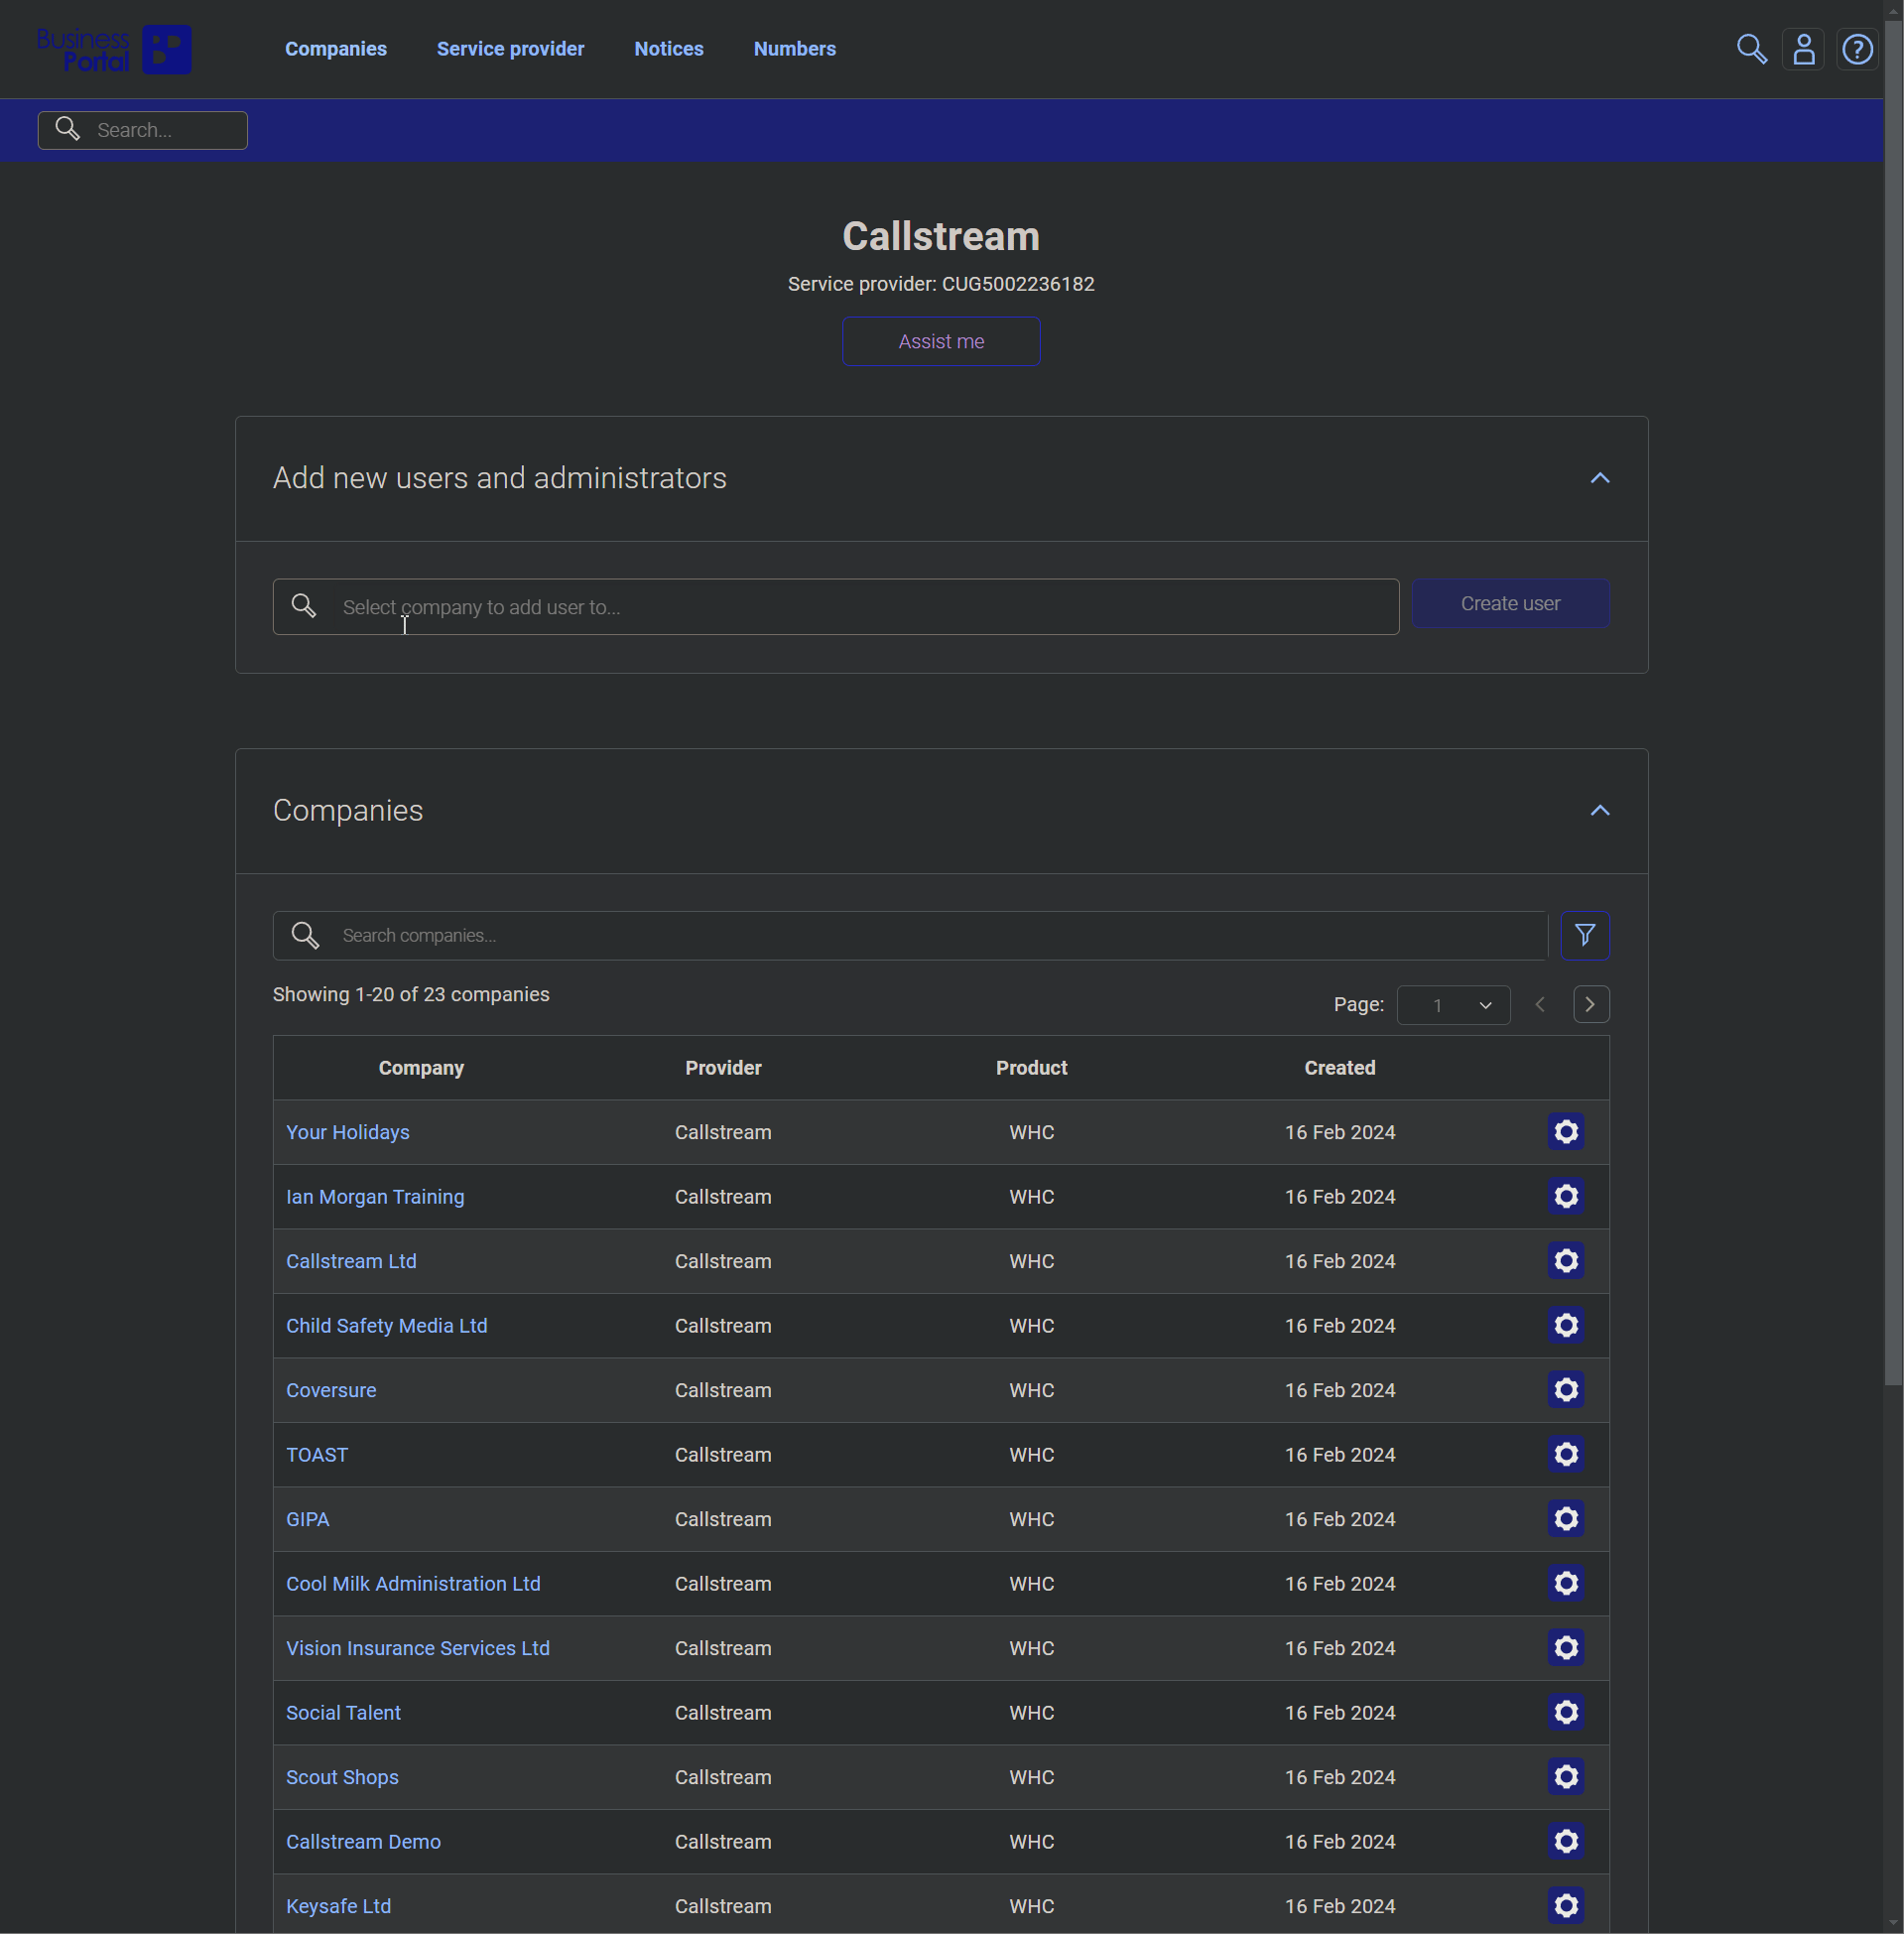Open the Vision Insurance Services Ltd link

tap(418, 1648)
